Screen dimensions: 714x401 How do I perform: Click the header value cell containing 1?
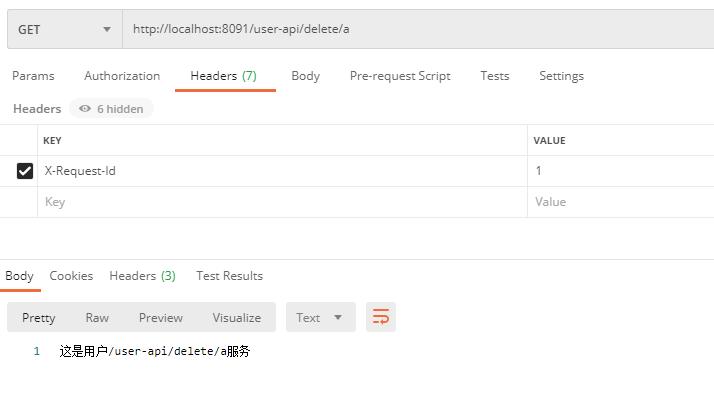coord(621,171)
